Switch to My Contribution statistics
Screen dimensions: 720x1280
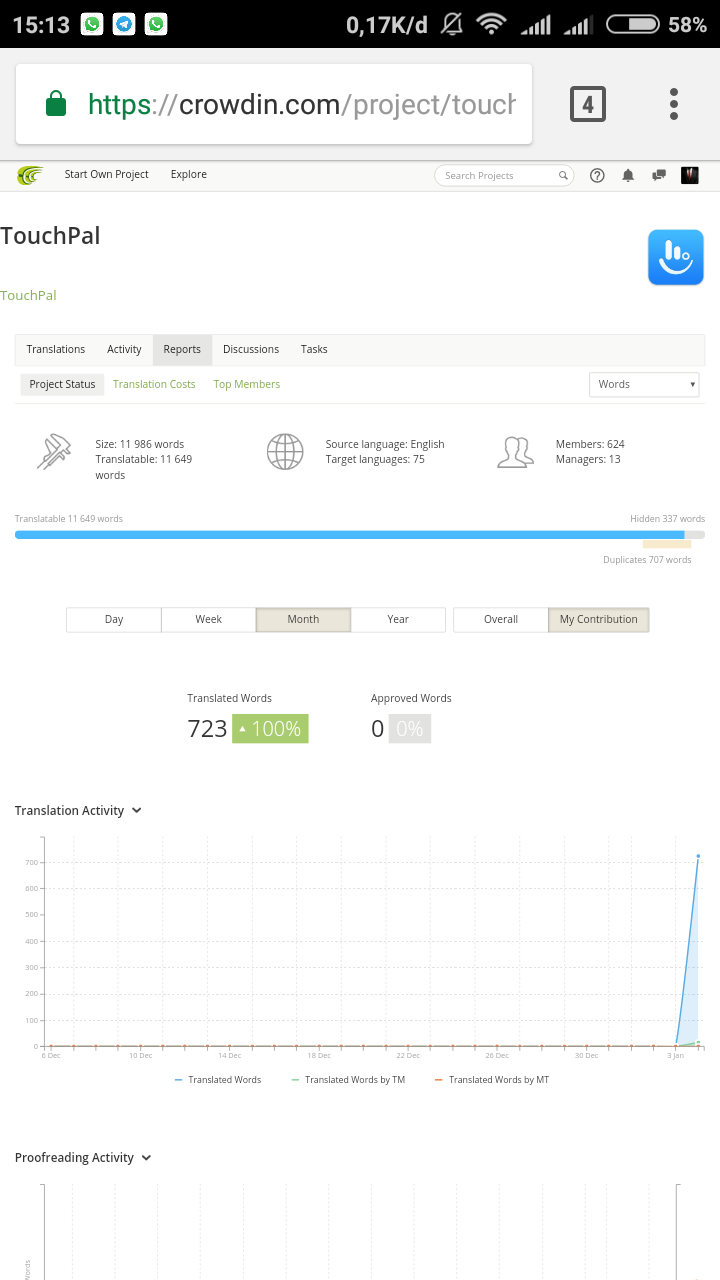click(598, 619)
